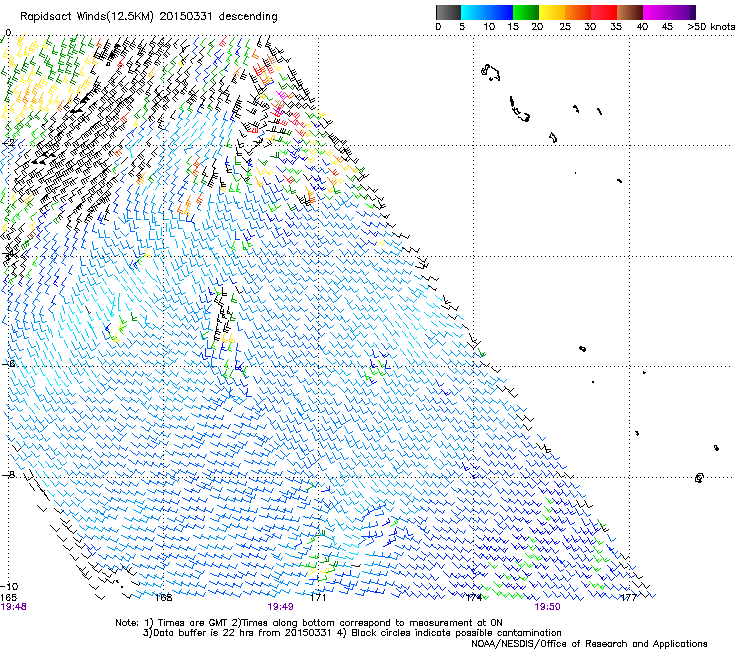Click the purple '19:49' time label
The height and width of the screenshot is (650, 740).
(x=280, y=607)
